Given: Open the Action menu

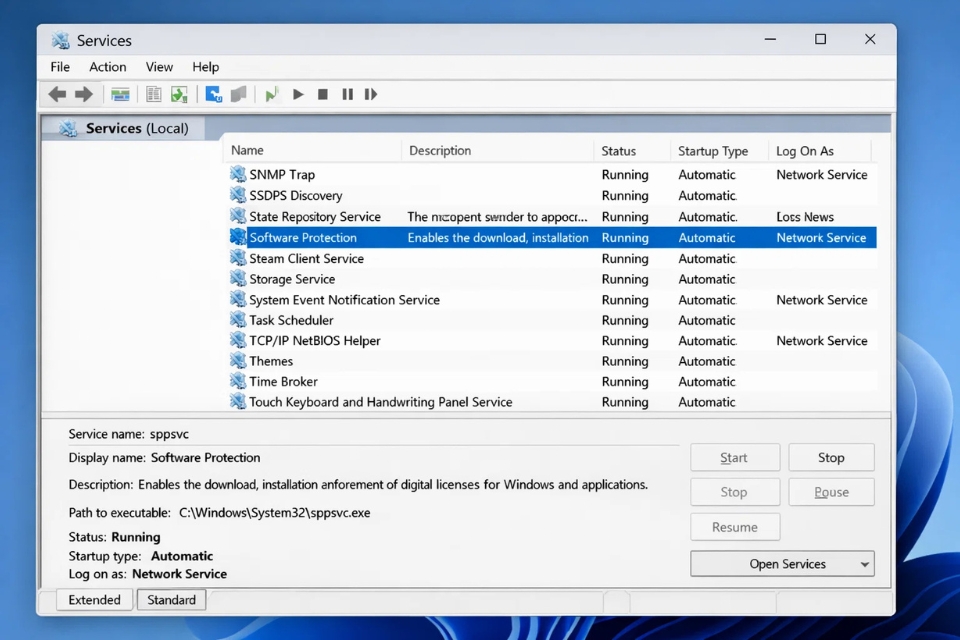Looking at the screenshot, I should [x=107, y=67].
